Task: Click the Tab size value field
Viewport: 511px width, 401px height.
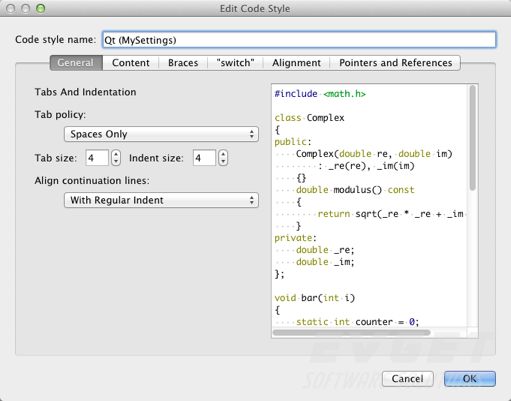Action: 97,158
